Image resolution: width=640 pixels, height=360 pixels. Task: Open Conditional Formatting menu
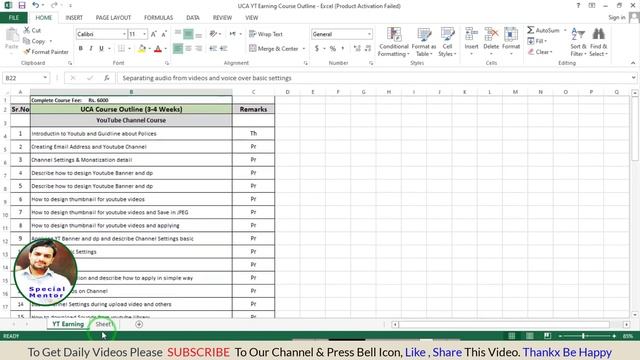click(x=393, y=42)
